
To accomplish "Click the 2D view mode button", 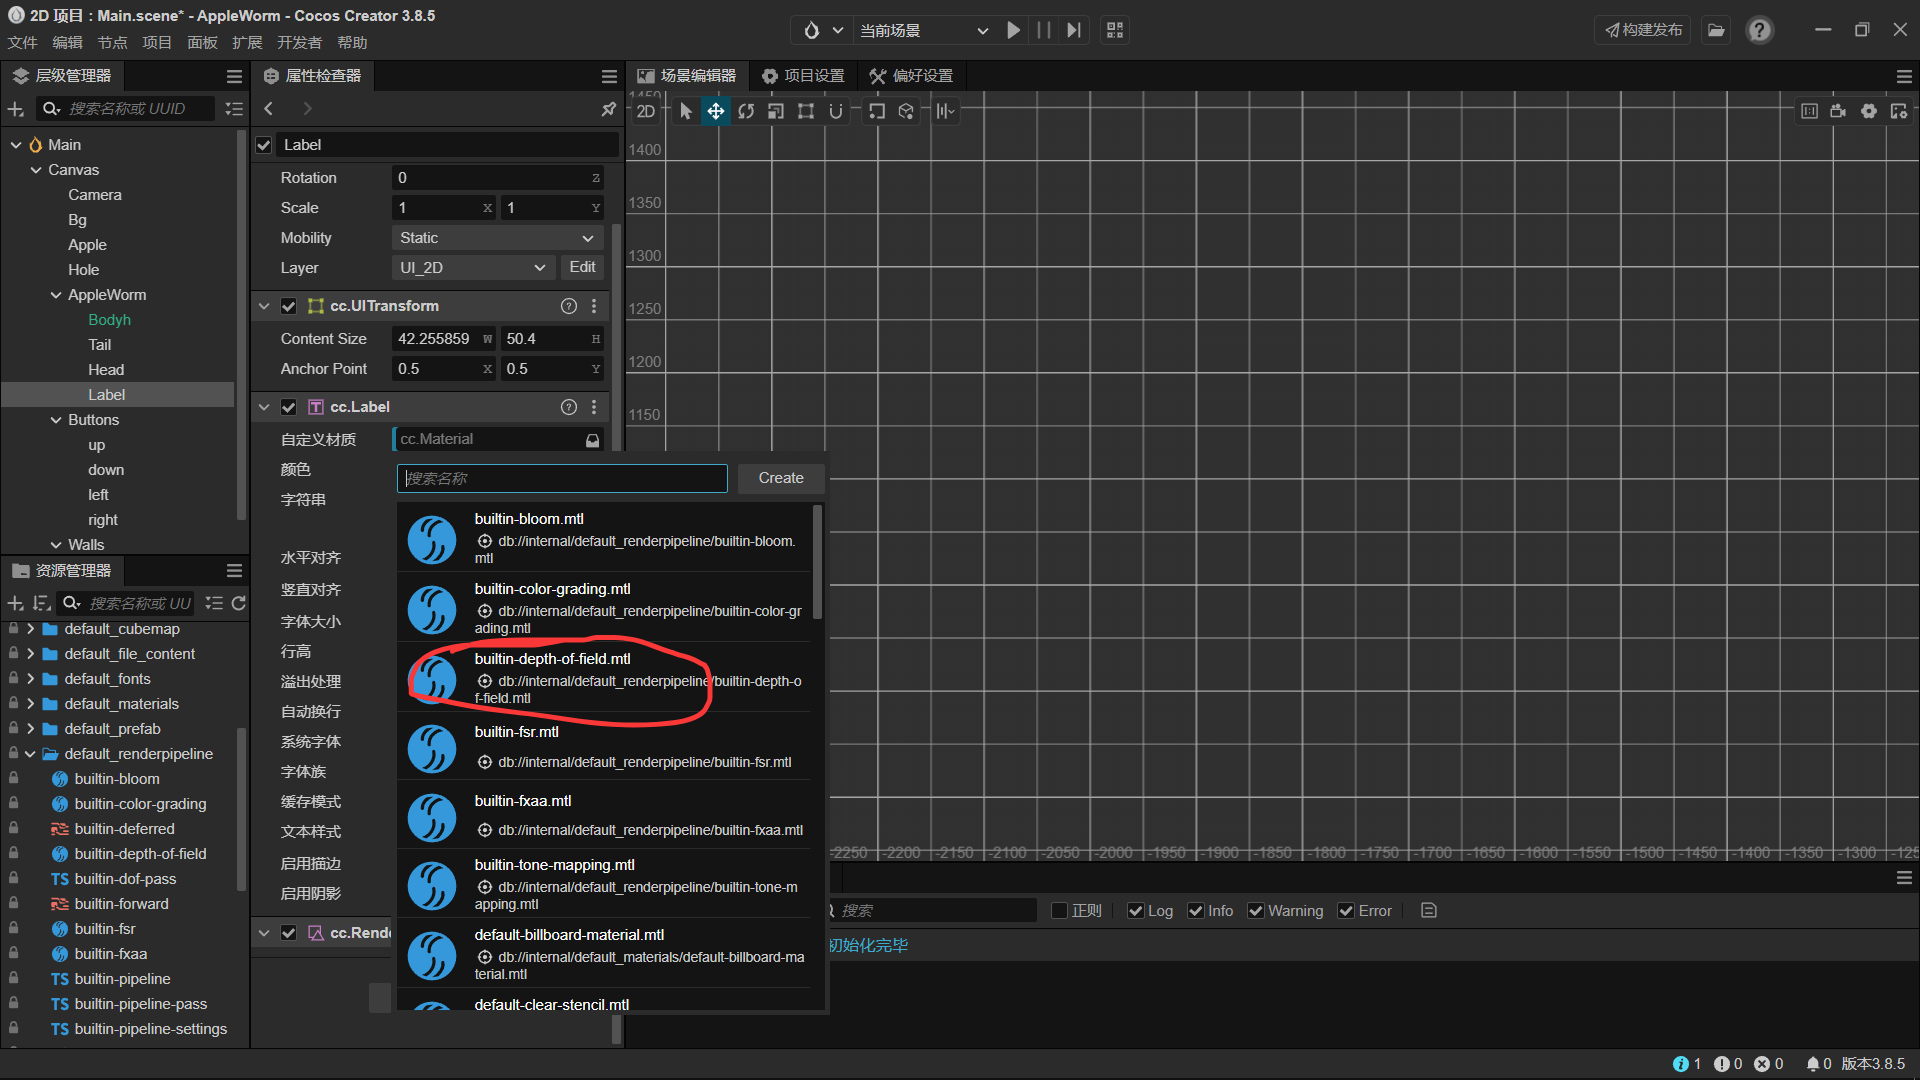I will (645, 111).
